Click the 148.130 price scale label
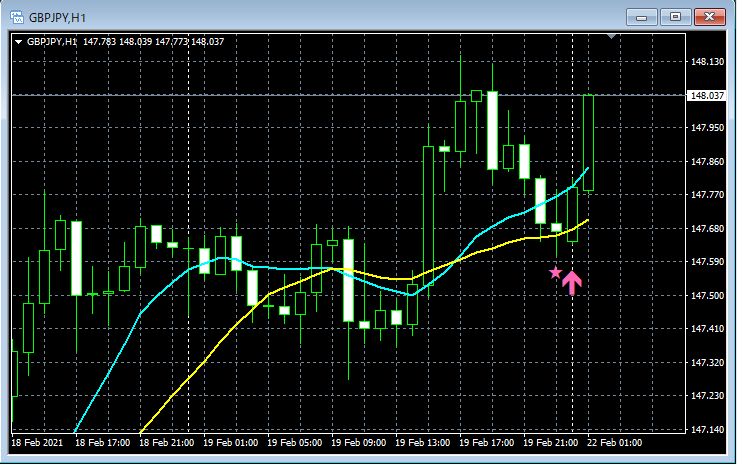Image resolution: width=738 pixels, height=464 pixels. point(707,62)
